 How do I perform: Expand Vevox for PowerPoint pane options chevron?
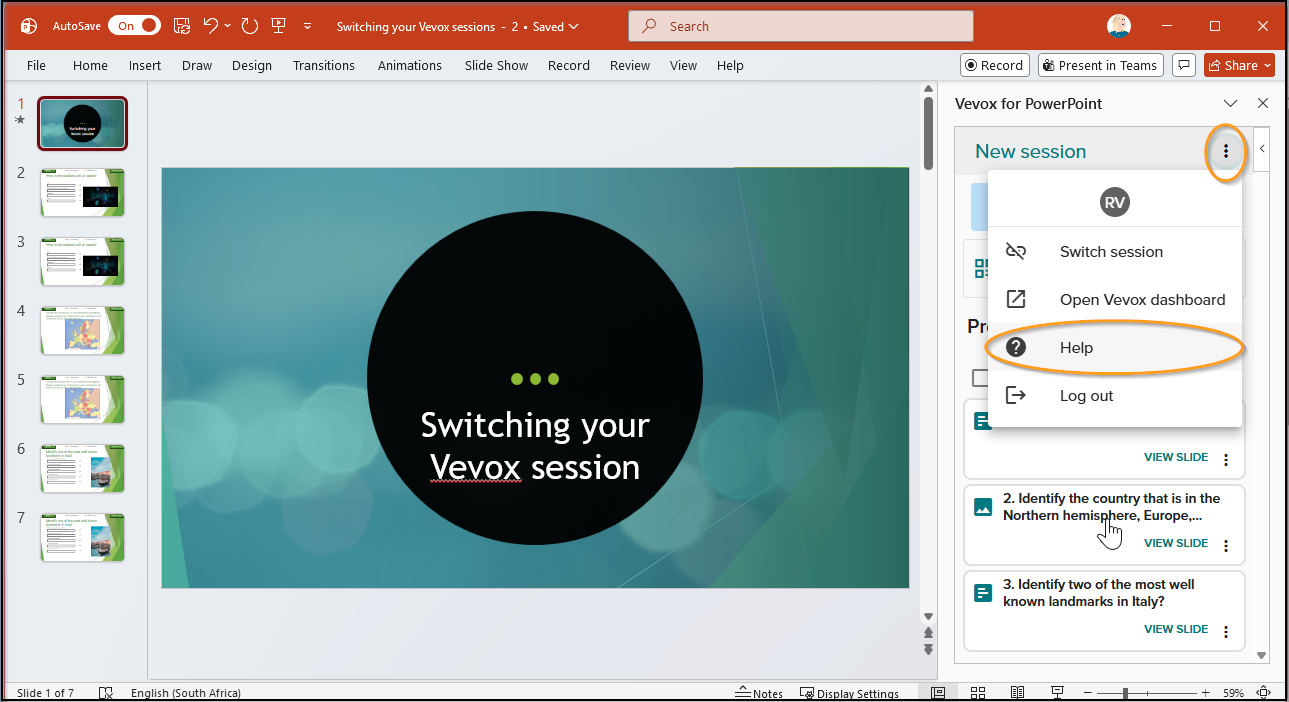click(1231, 103)
